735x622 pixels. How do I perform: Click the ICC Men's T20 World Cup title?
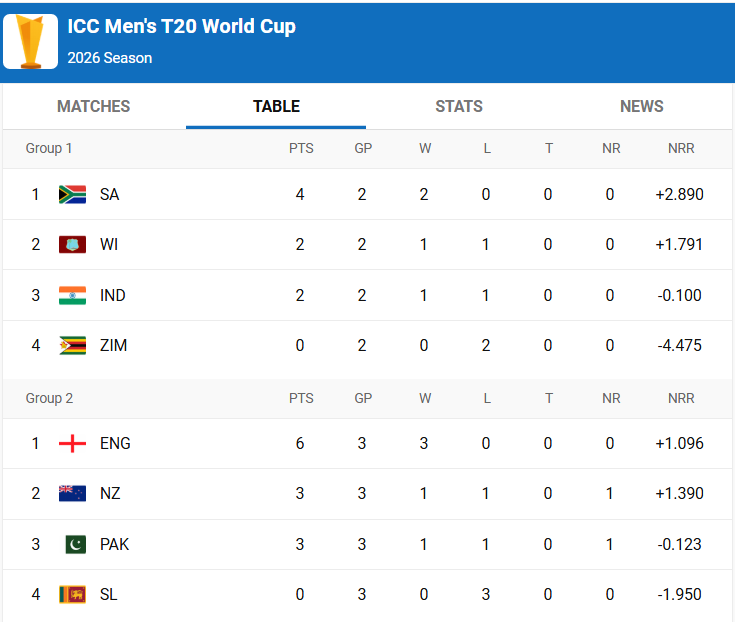tap(181, 27)
